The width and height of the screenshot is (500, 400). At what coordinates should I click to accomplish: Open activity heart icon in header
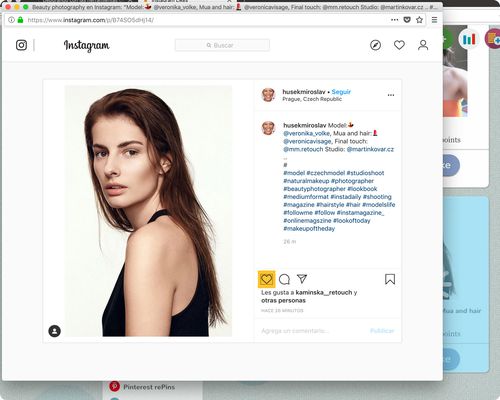pyautogui.click(x=399, y=45)
